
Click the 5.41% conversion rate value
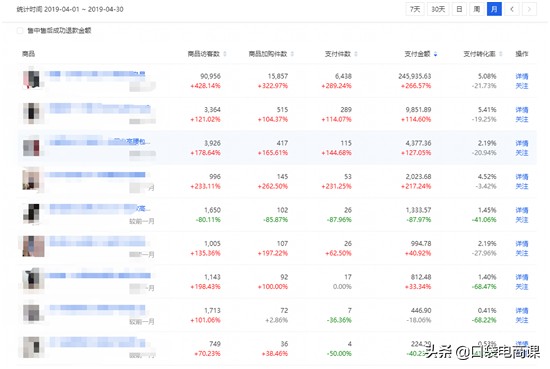tap(487, 110)
